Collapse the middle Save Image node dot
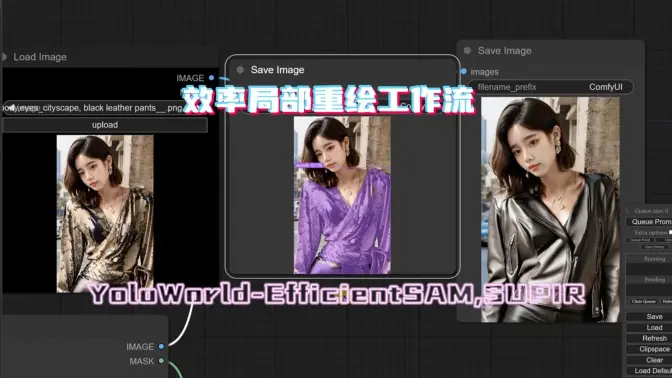672x378 pixels. [240, 70]
